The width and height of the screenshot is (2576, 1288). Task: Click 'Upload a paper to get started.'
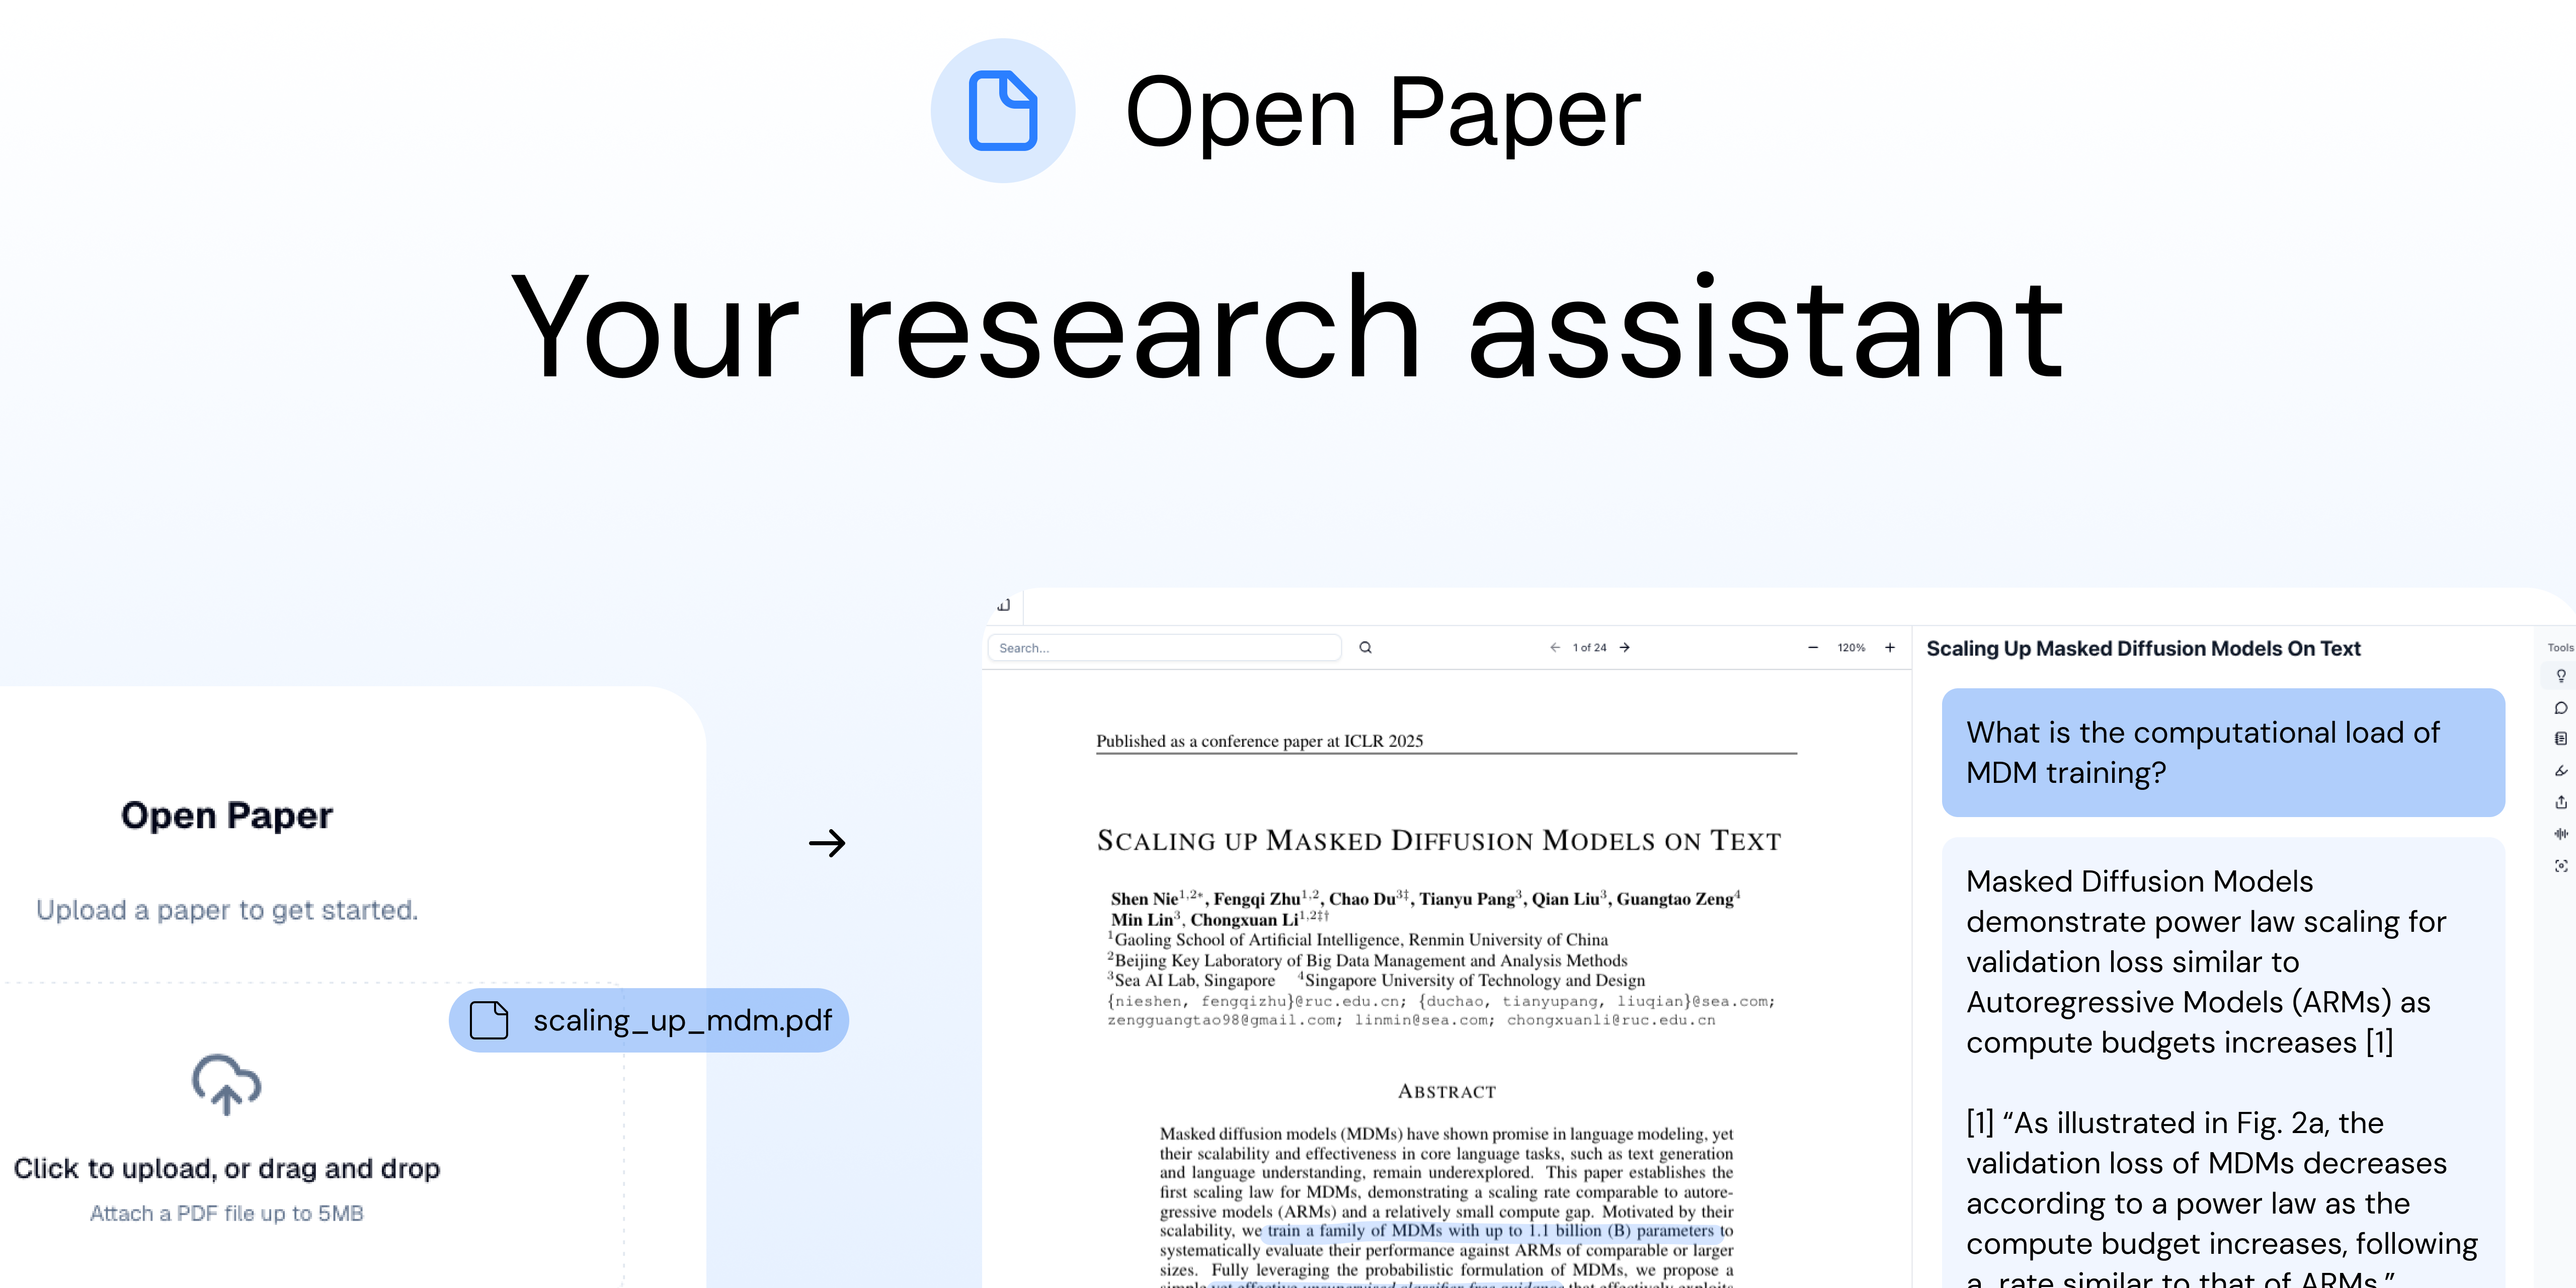[227, 910]
